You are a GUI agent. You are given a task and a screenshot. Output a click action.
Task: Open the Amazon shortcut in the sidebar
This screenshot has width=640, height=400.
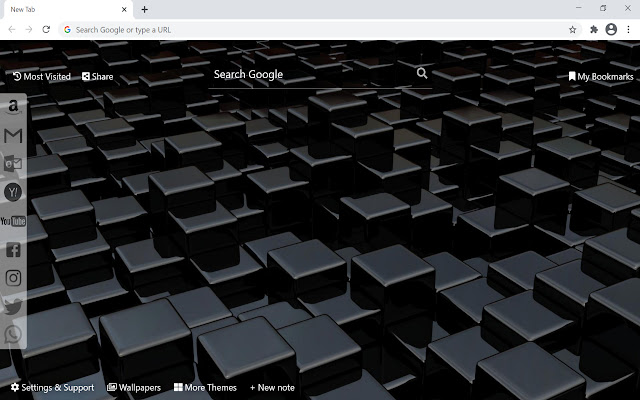click(x=13, y=107)
